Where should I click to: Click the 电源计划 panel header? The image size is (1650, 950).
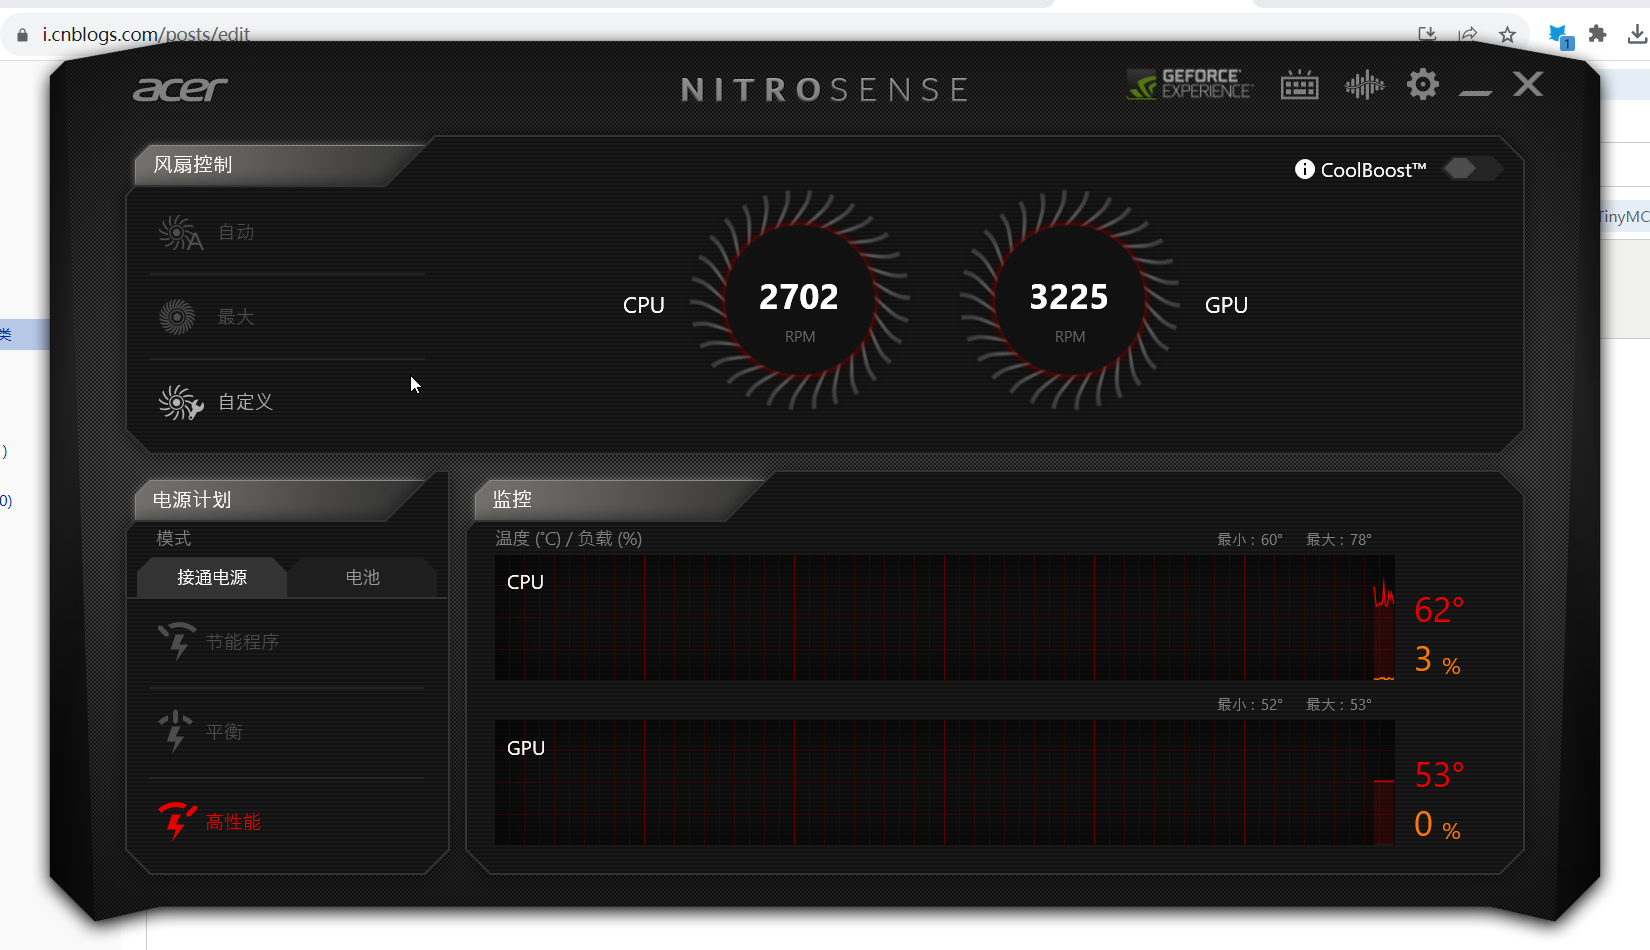(280, 500)
